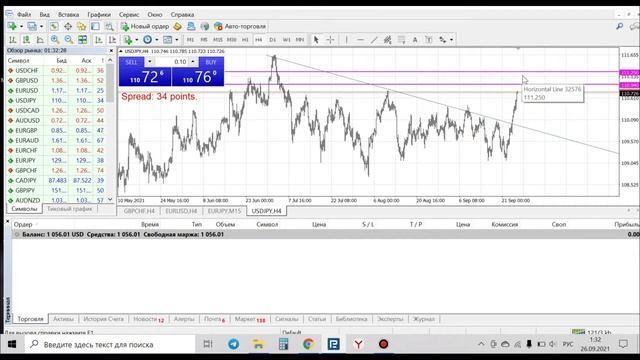Switch chart to candlesticks
Screen dimensions: 640x360
(x=26, y=40)
